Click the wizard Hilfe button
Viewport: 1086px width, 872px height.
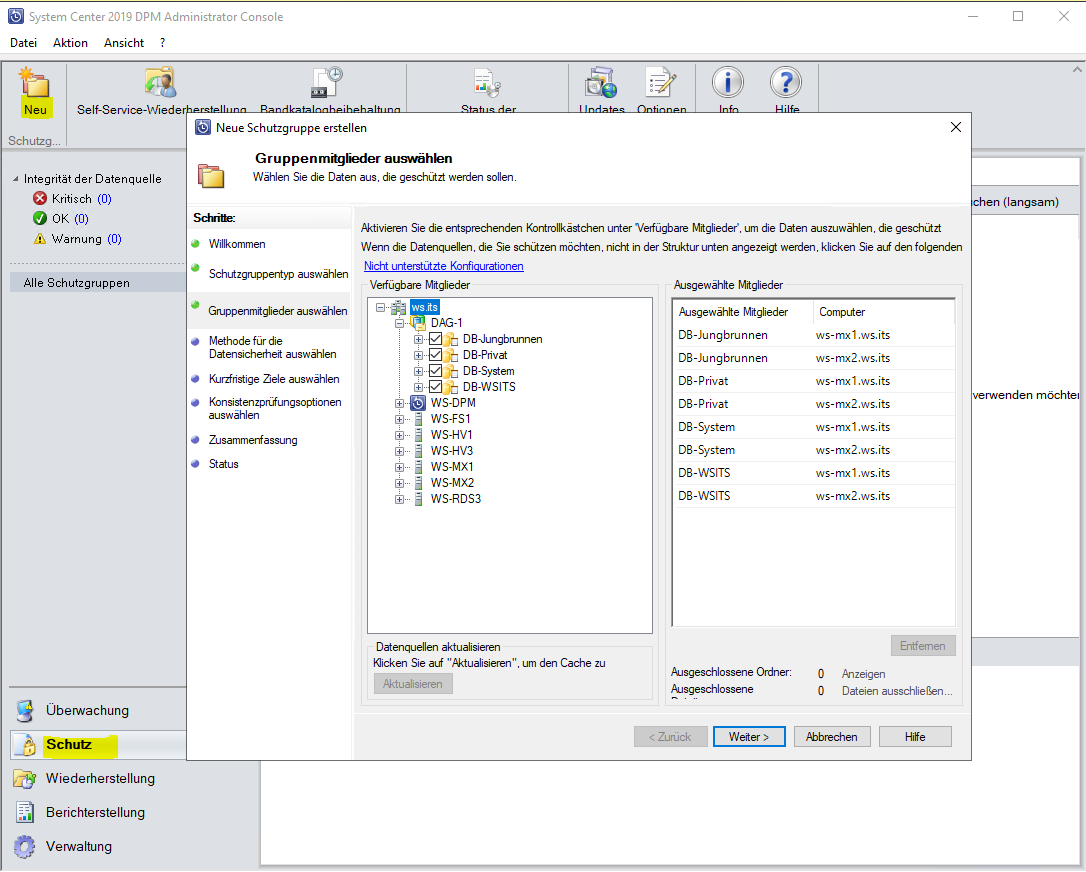tap(915, 737)
